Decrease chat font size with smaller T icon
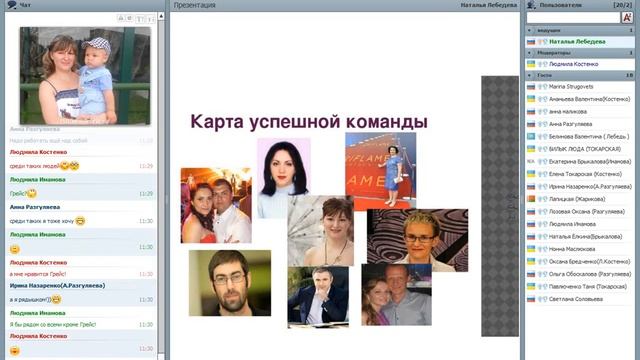The width and height of the screenshot is (640, 360). [x=150, y=19]
